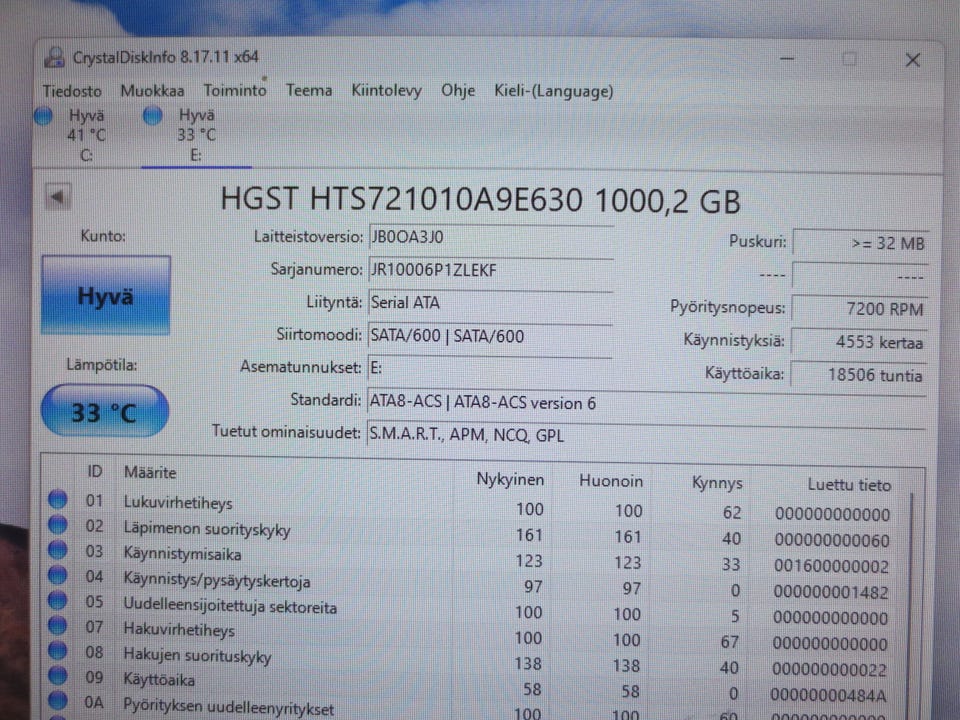Select the Käynnistymisaika attribute row
The width and height of the screenshot is (960, 720).
(471, 558)
